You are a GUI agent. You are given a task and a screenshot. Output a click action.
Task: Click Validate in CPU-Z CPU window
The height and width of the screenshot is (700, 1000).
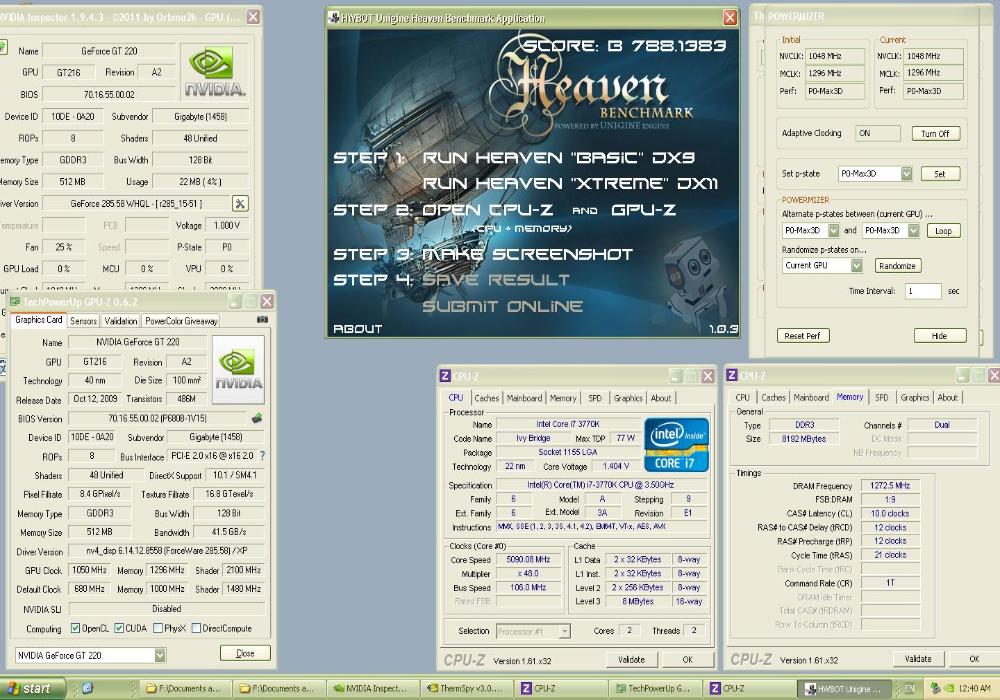pyautogui.click(x=631, y=660)
